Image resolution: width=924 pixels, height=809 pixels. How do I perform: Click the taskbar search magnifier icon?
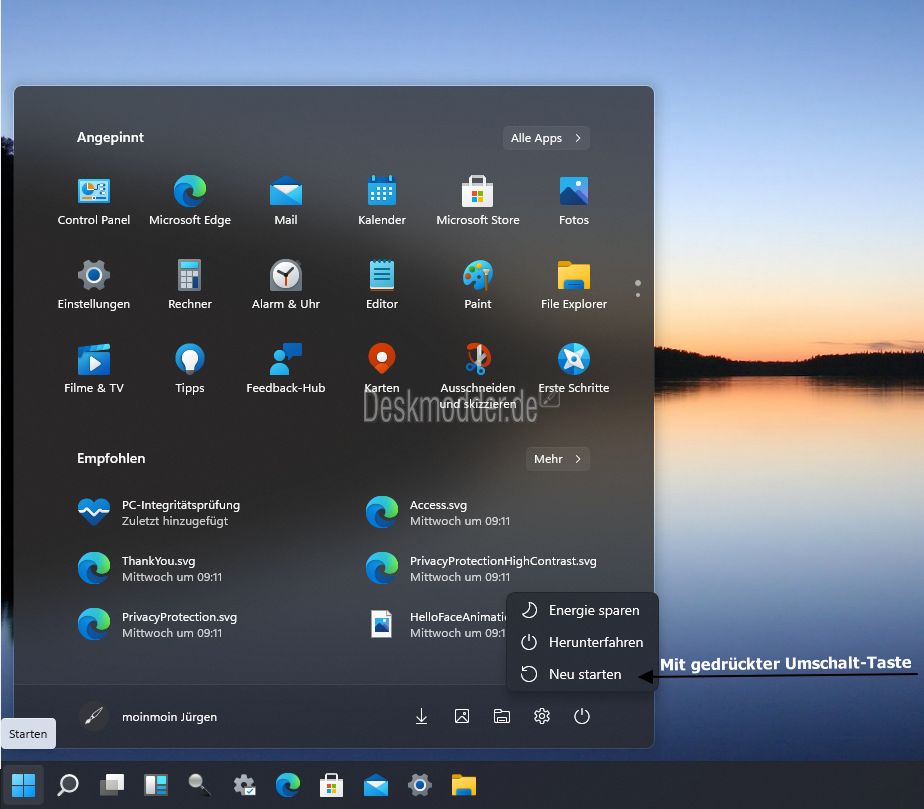tap(68, 785)
